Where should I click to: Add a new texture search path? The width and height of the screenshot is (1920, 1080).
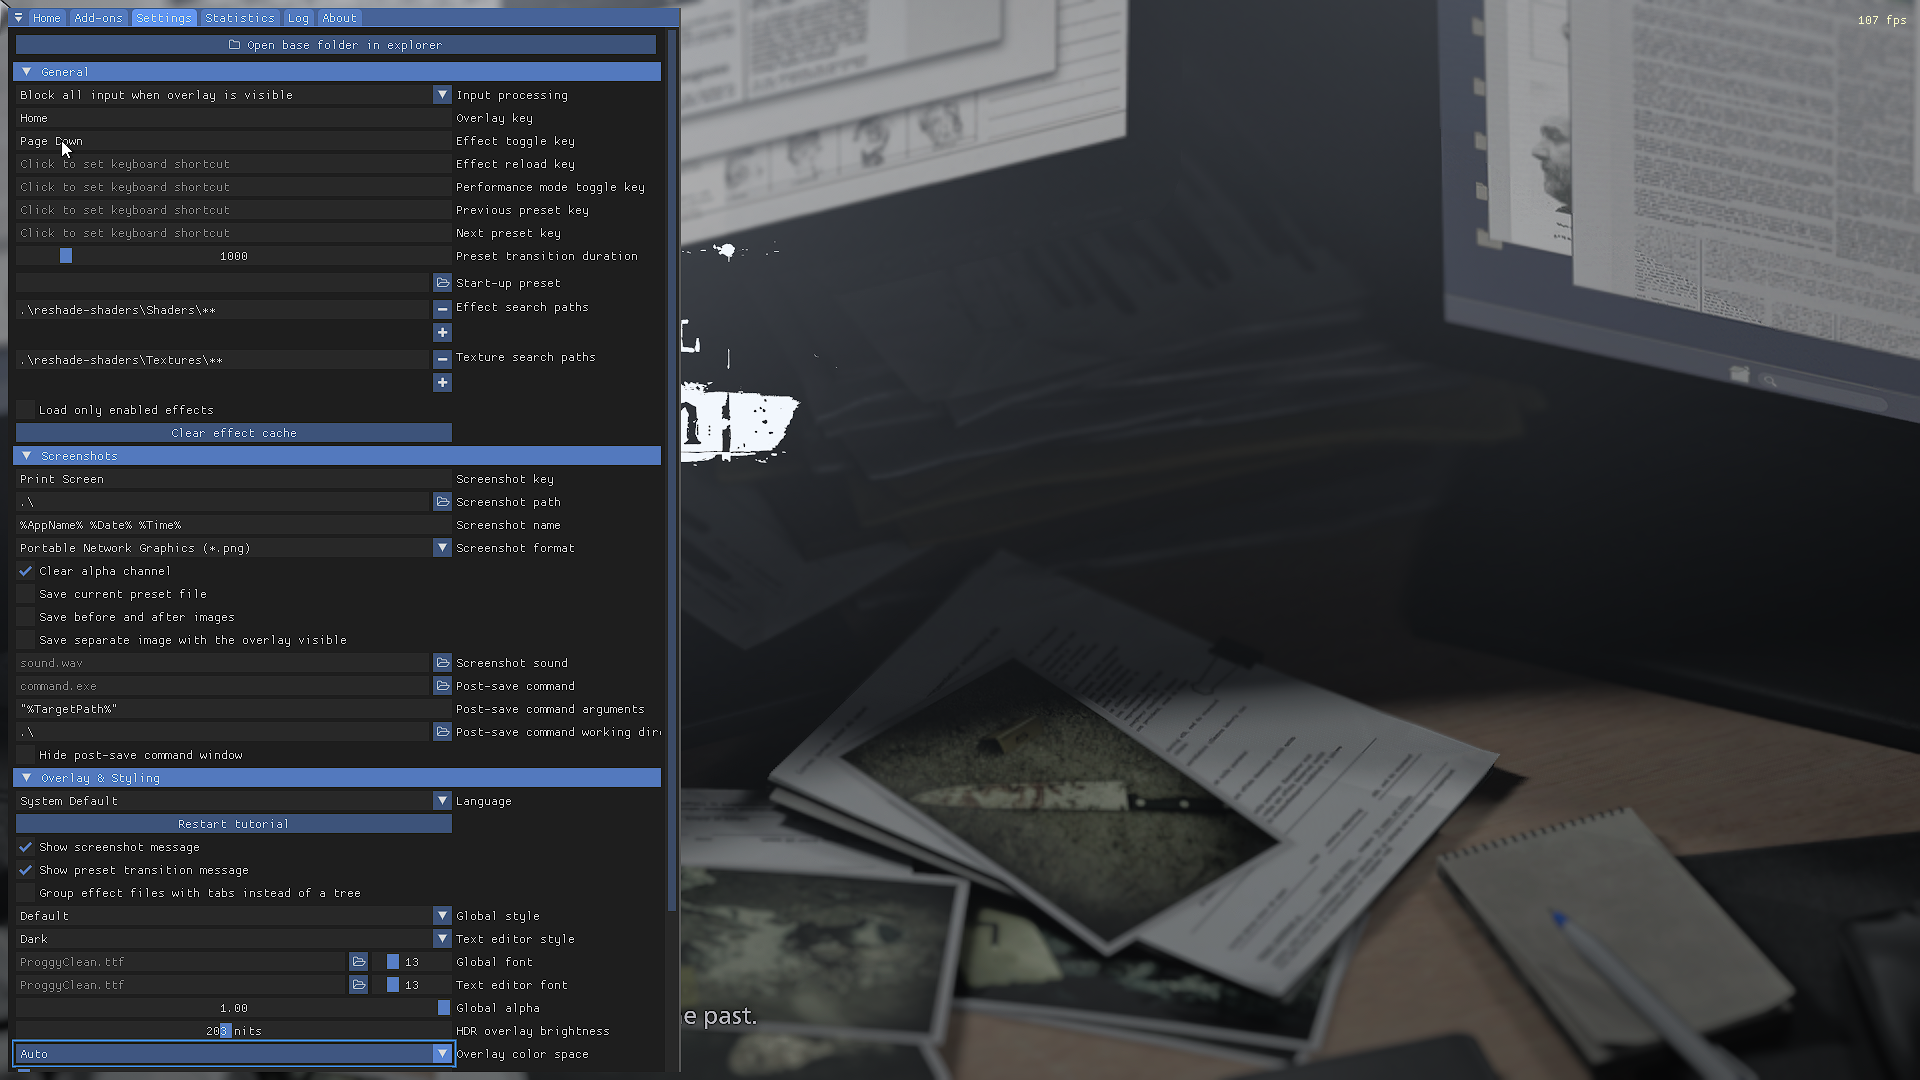(x=442, y=382)
